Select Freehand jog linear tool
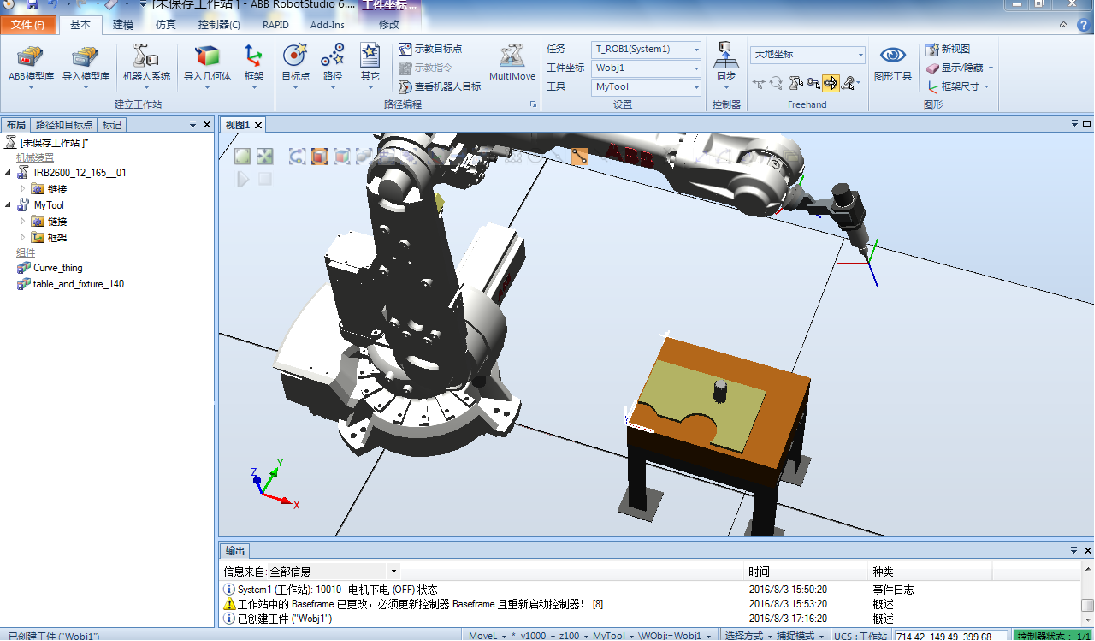The image size is (1095, 641). click(x=813, y=84)
